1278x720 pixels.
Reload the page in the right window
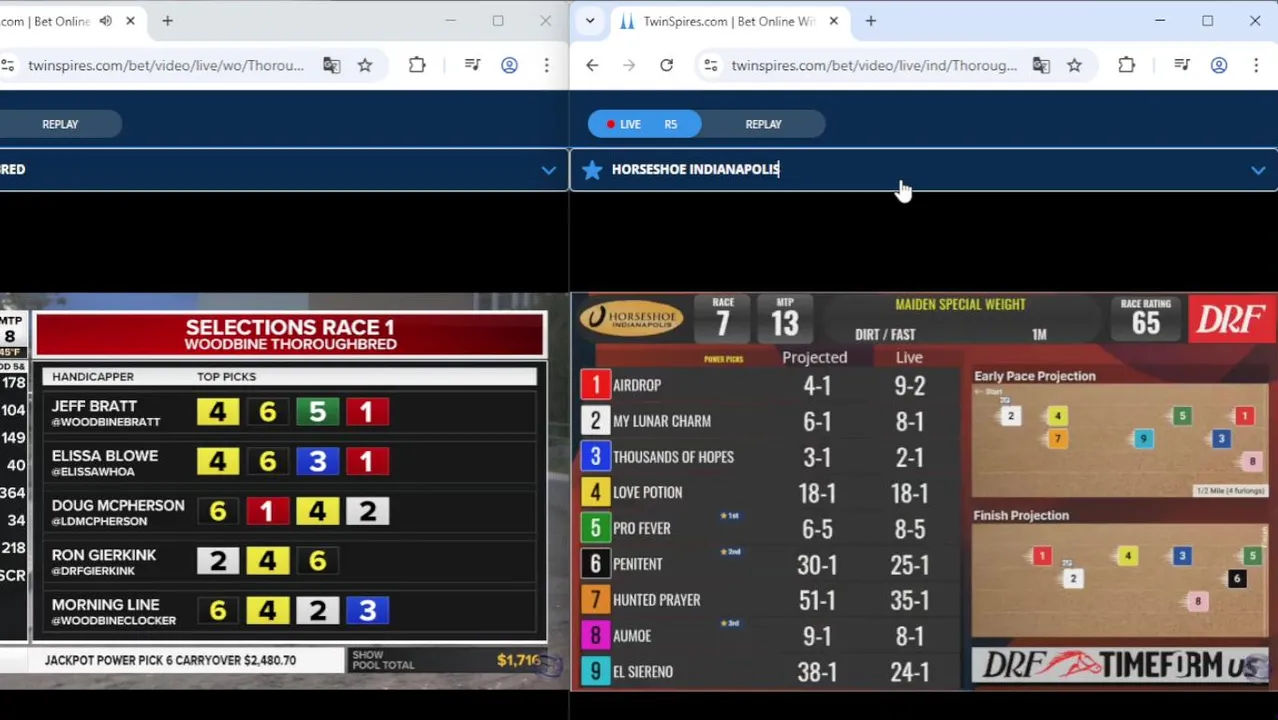[666, 65]
